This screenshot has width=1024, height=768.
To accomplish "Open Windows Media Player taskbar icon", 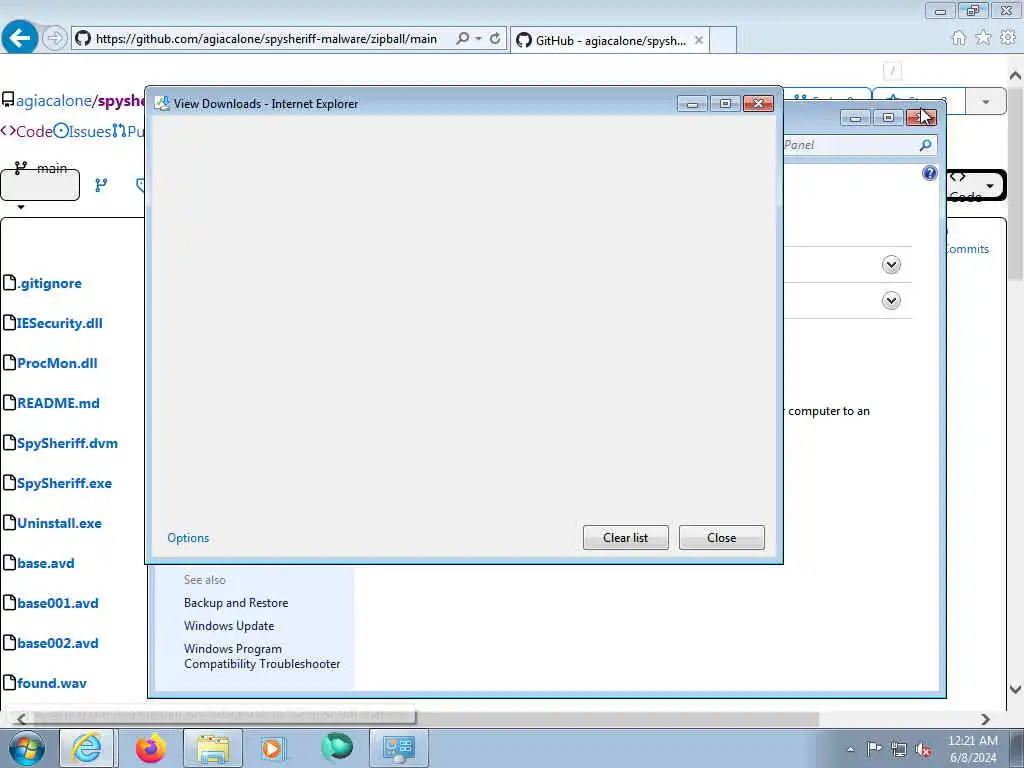I will click(273, 748).
